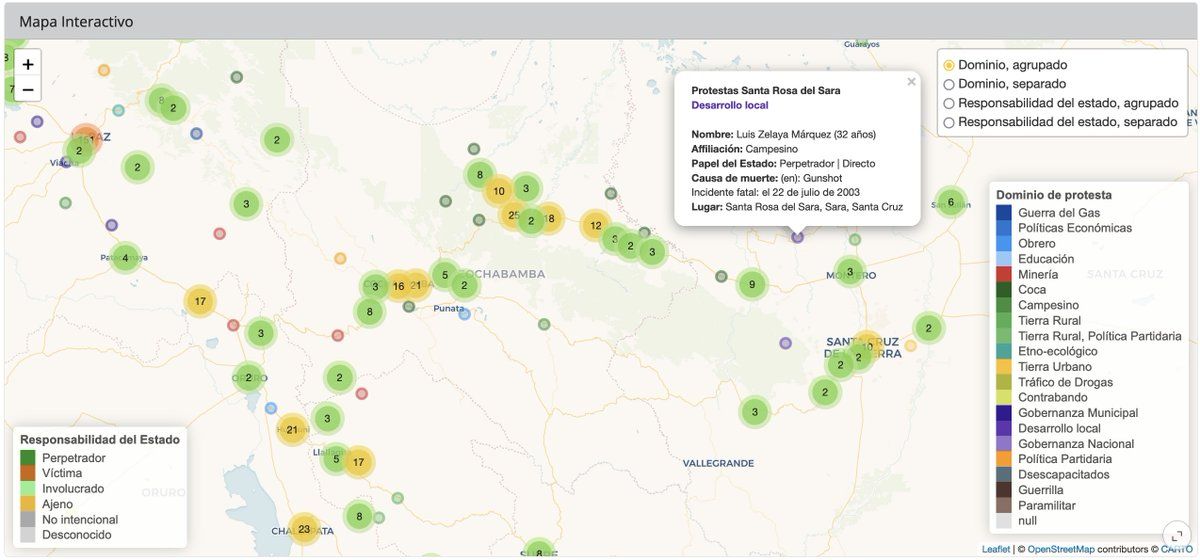Open the yellow cluster marked 12
The image size is (1200, 560).
pyautogui.click(x=596, y=225)
